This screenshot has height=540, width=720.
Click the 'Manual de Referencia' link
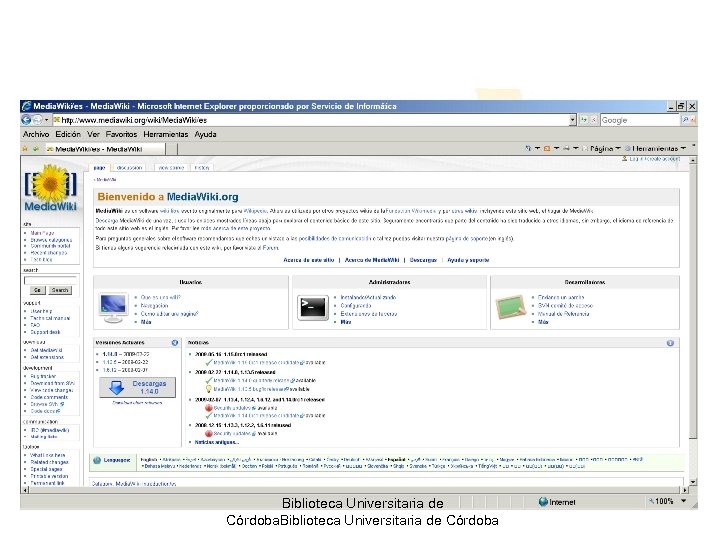[x=563, y=314]
